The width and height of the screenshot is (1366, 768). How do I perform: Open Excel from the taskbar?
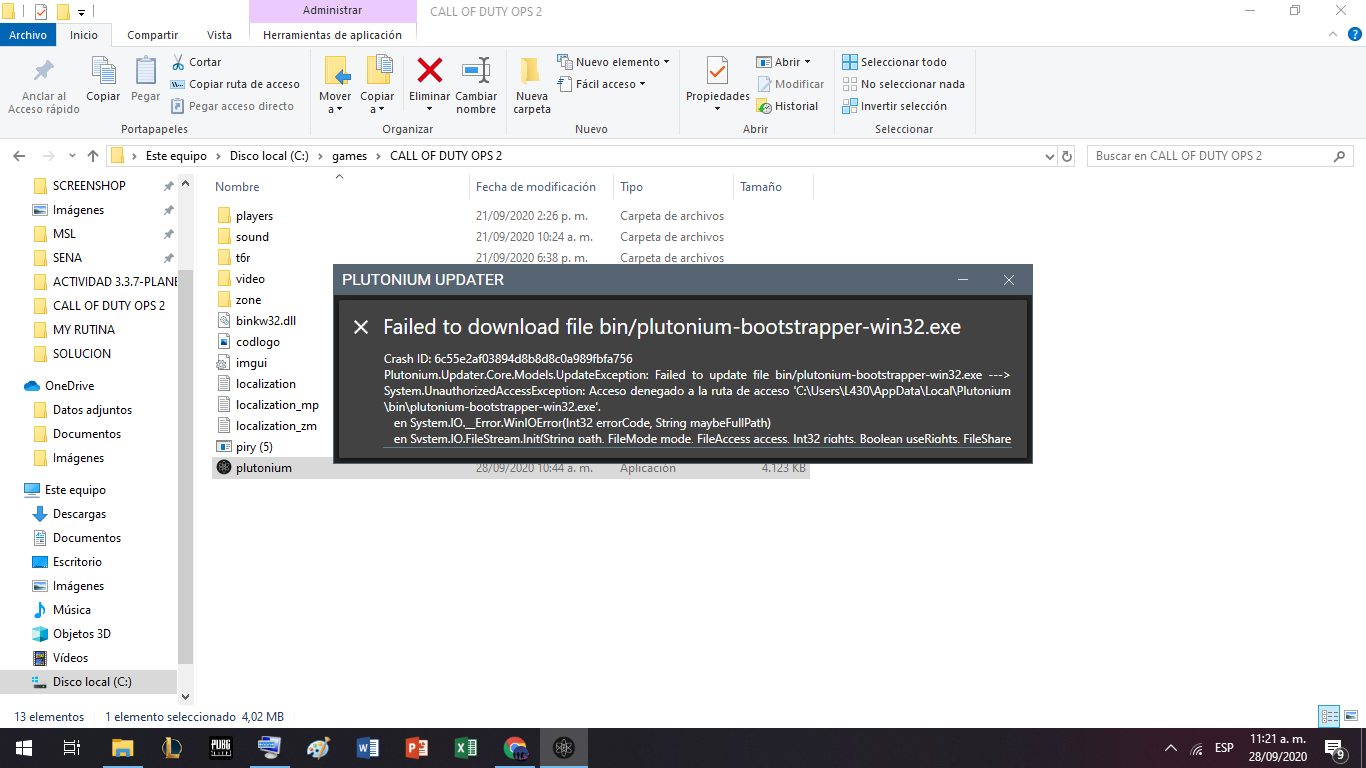tap(466, 748)
